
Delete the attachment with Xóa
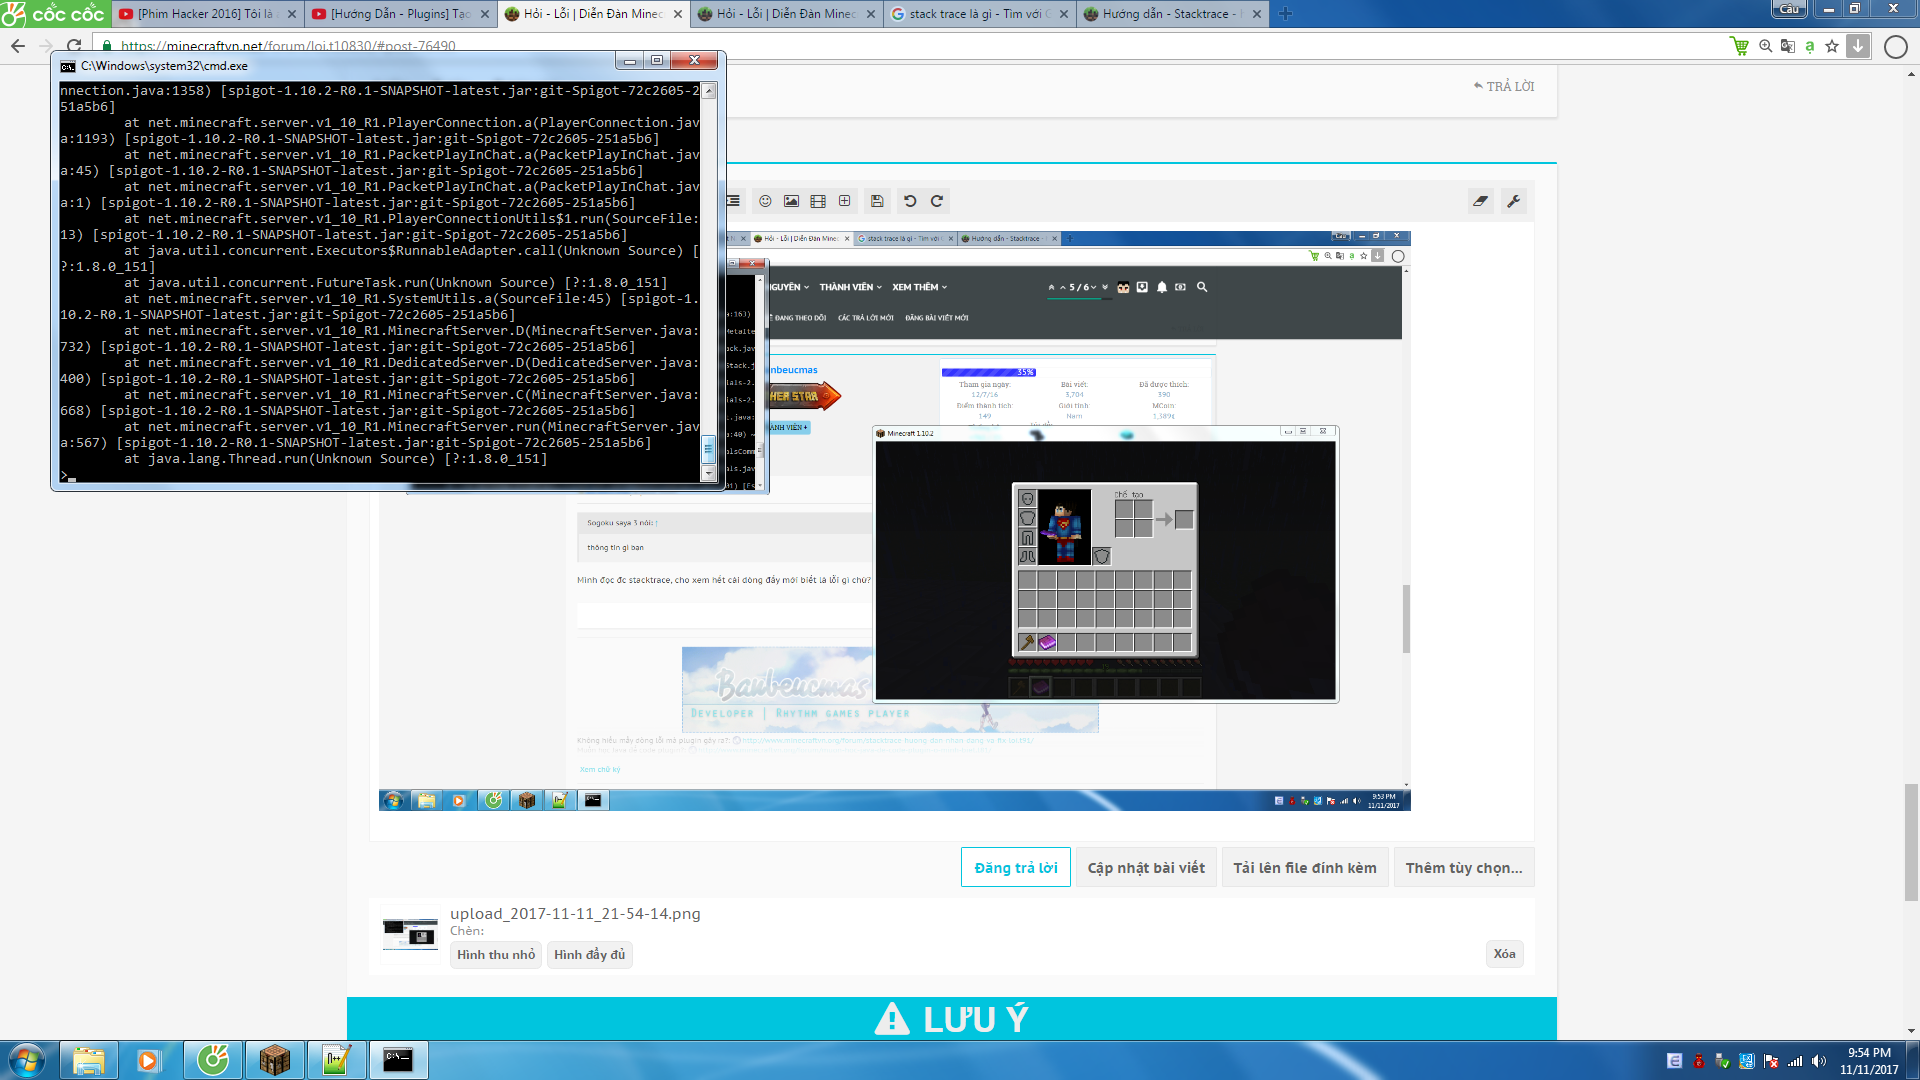click(1504, 954)
